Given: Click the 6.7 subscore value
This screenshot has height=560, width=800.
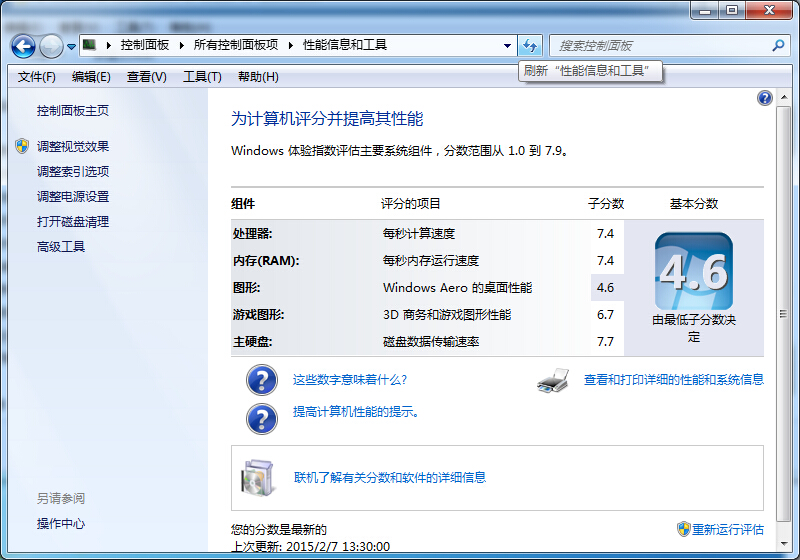Looking at the screenshot, I should 606,315.
